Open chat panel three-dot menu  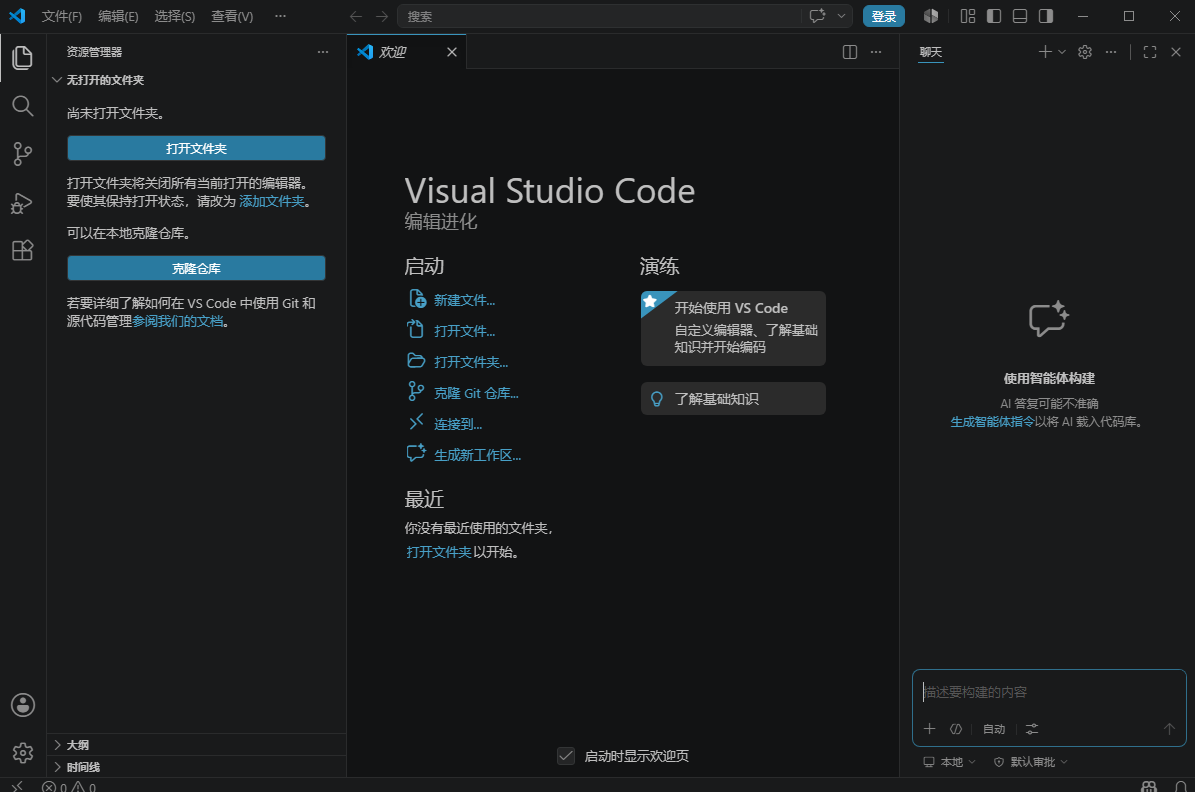(x=1110, y=52)
